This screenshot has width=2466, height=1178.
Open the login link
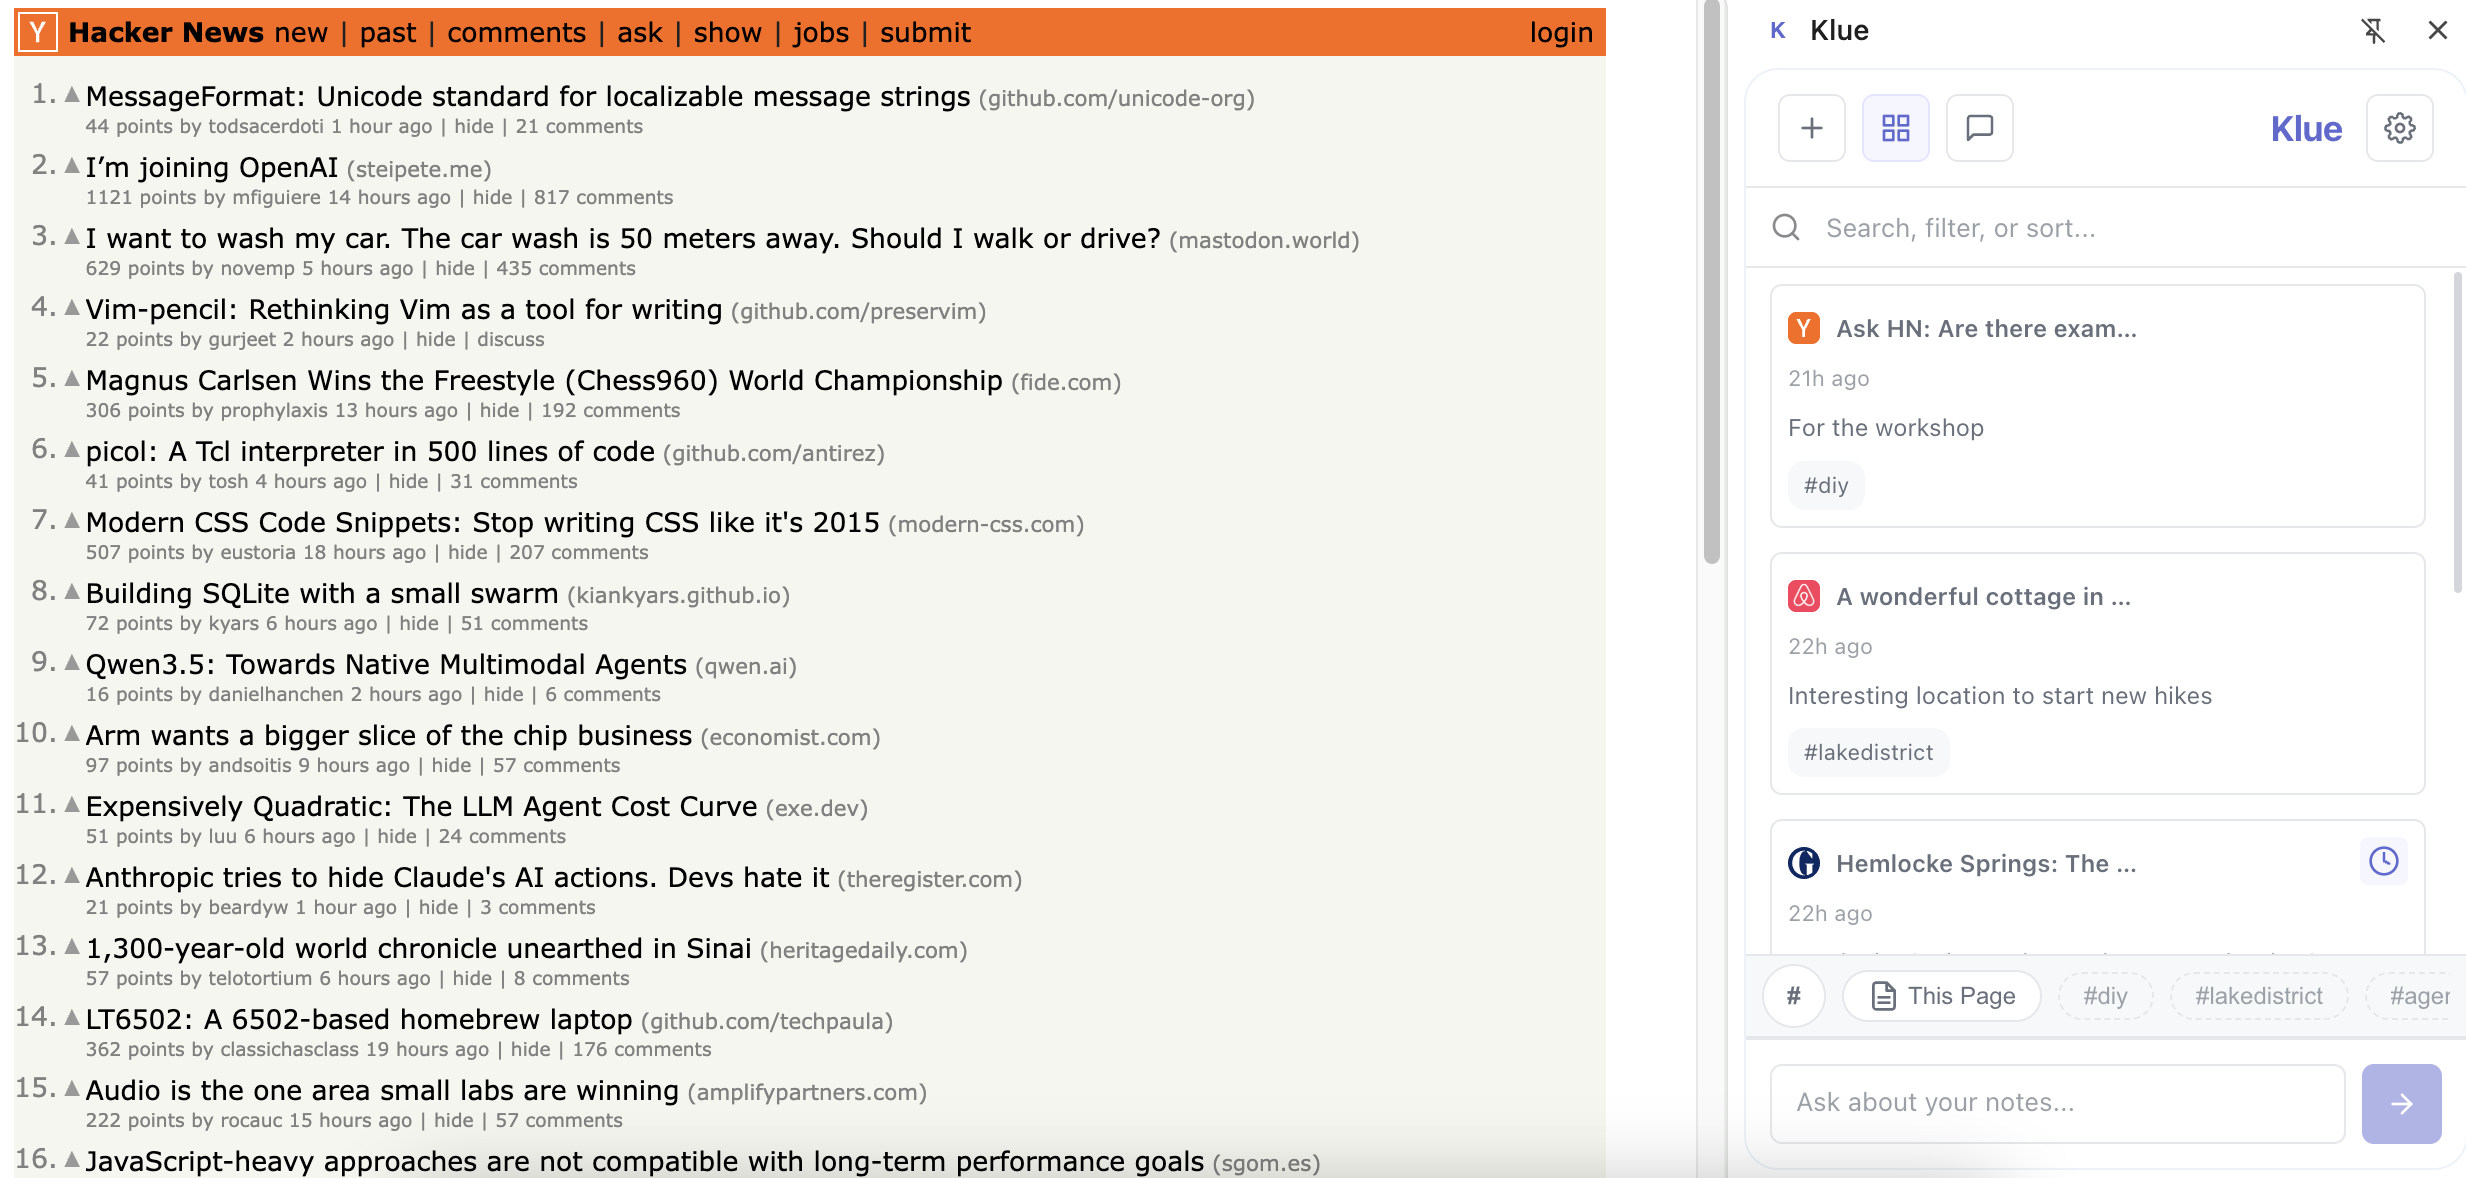(1560, 32)
